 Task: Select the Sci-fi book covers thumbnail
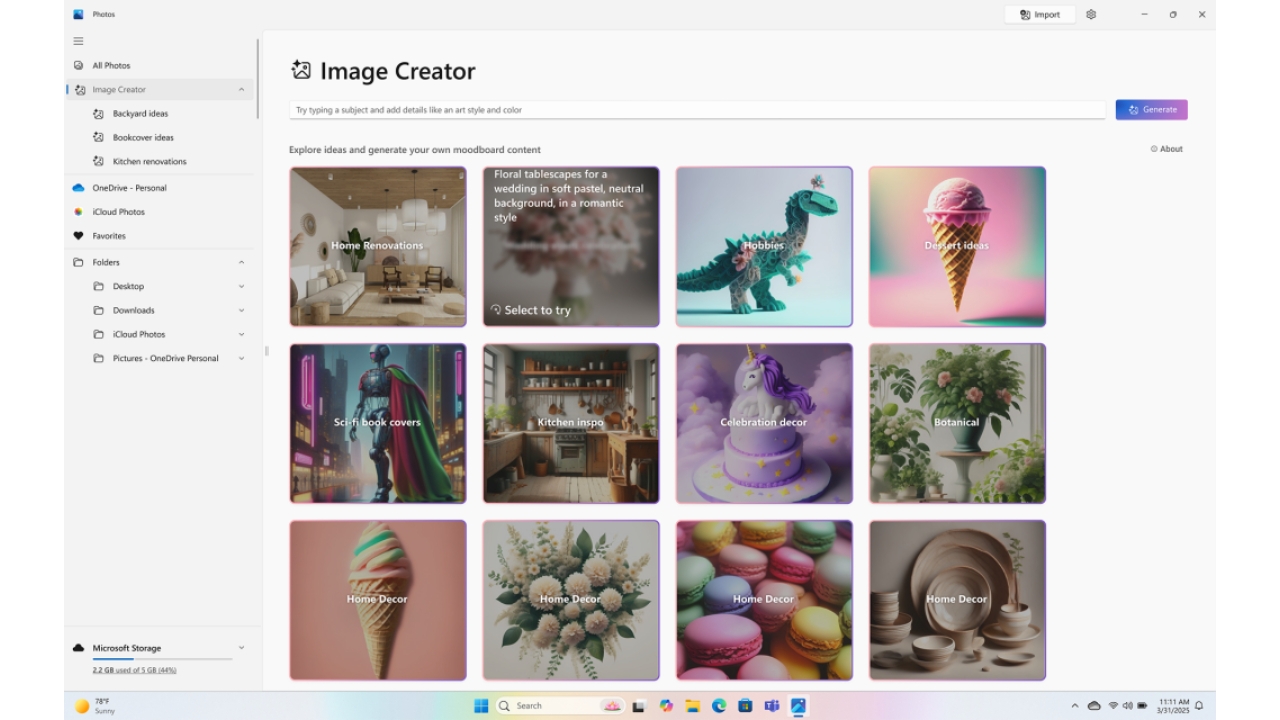click(x=378, y=423)
